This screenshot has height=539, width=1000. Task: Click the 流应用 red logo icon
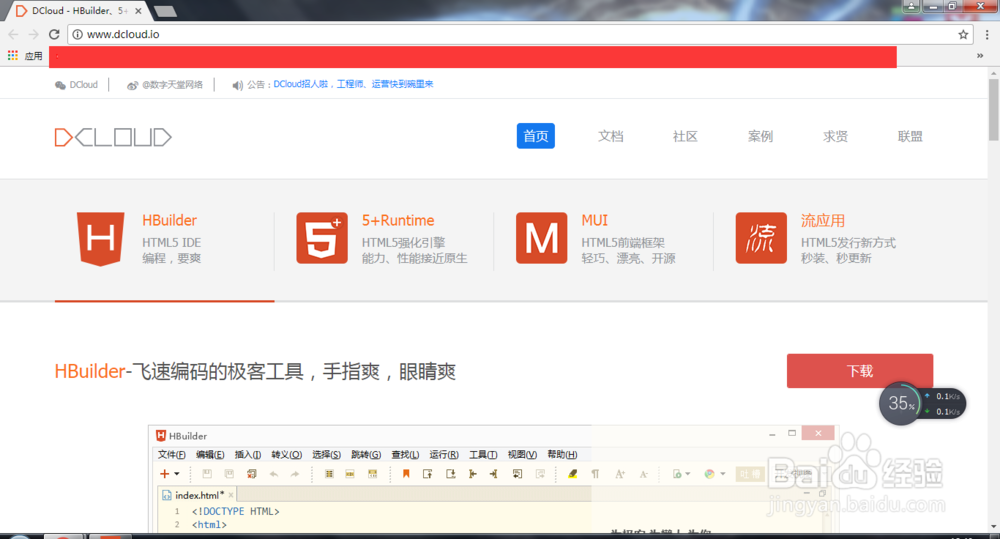pos(761,238)
